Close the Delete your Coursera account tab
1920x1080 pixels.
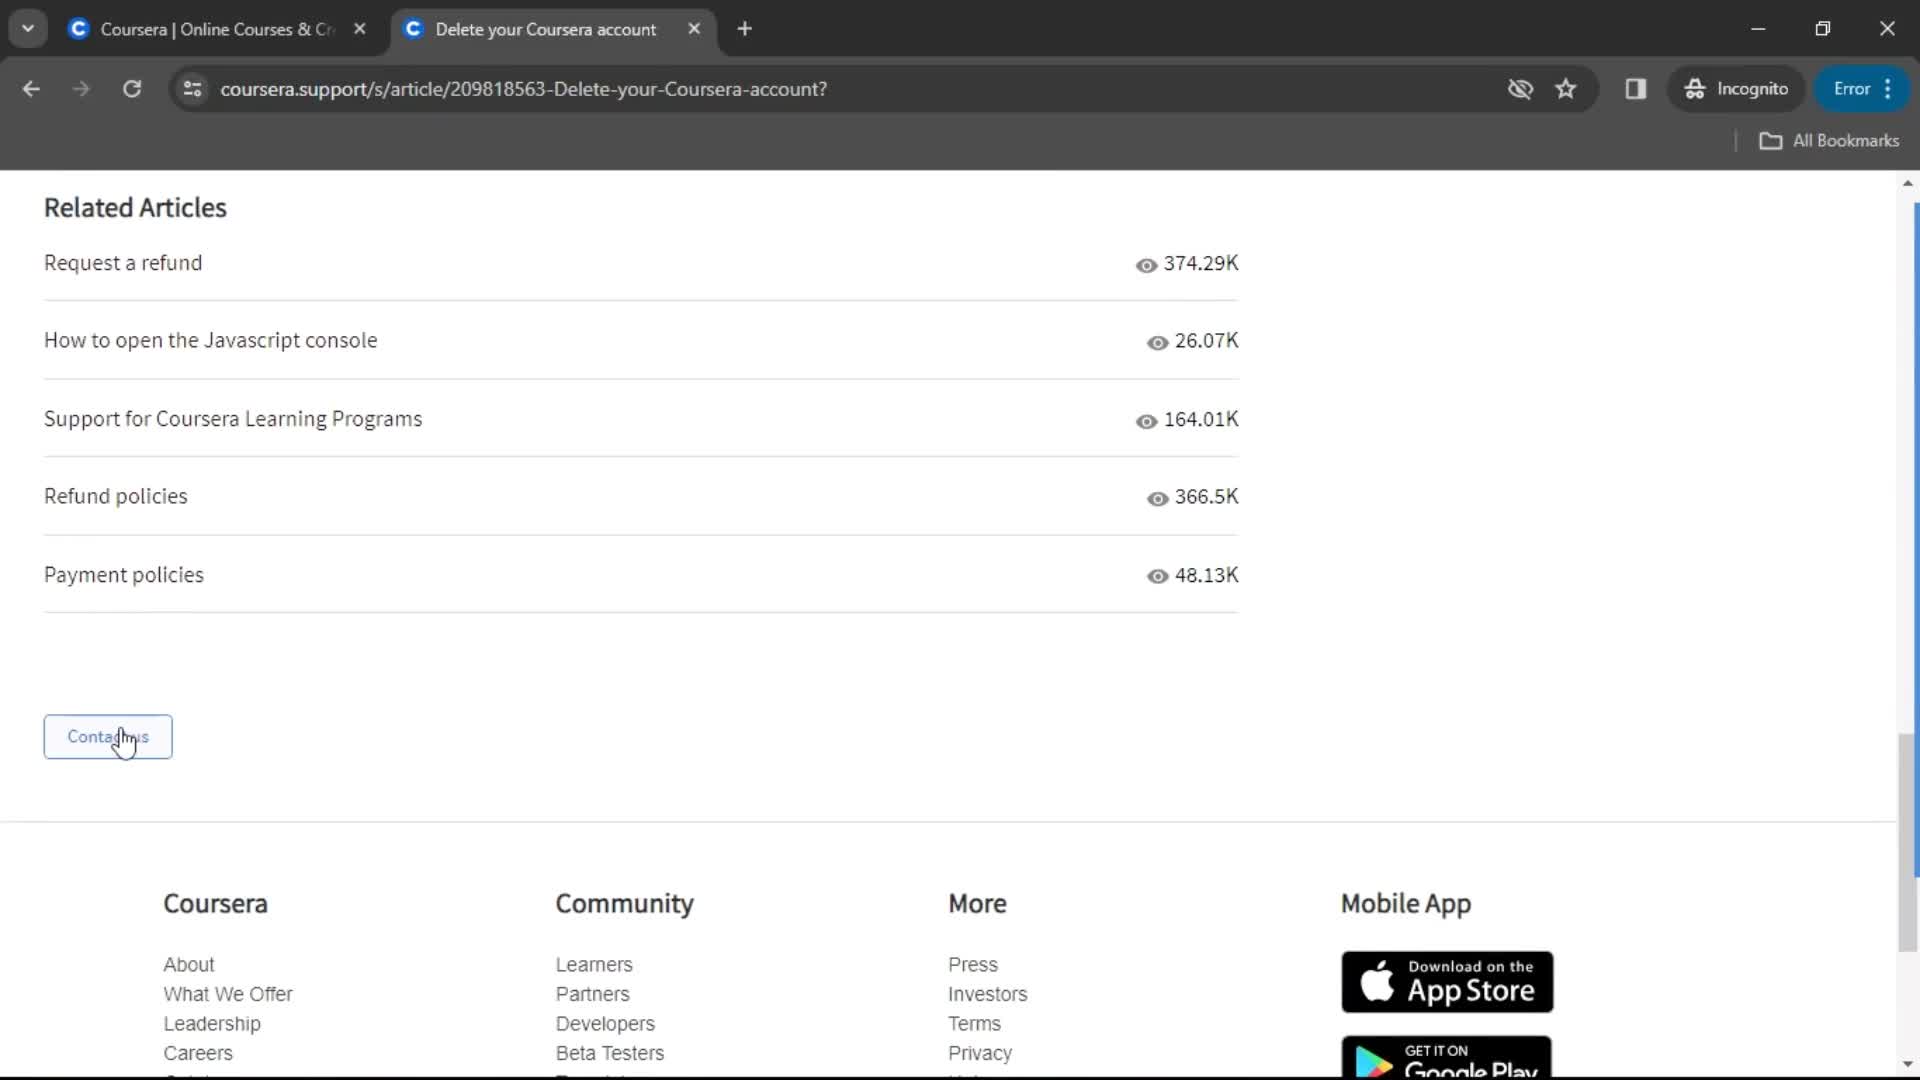tap(694, 29)
